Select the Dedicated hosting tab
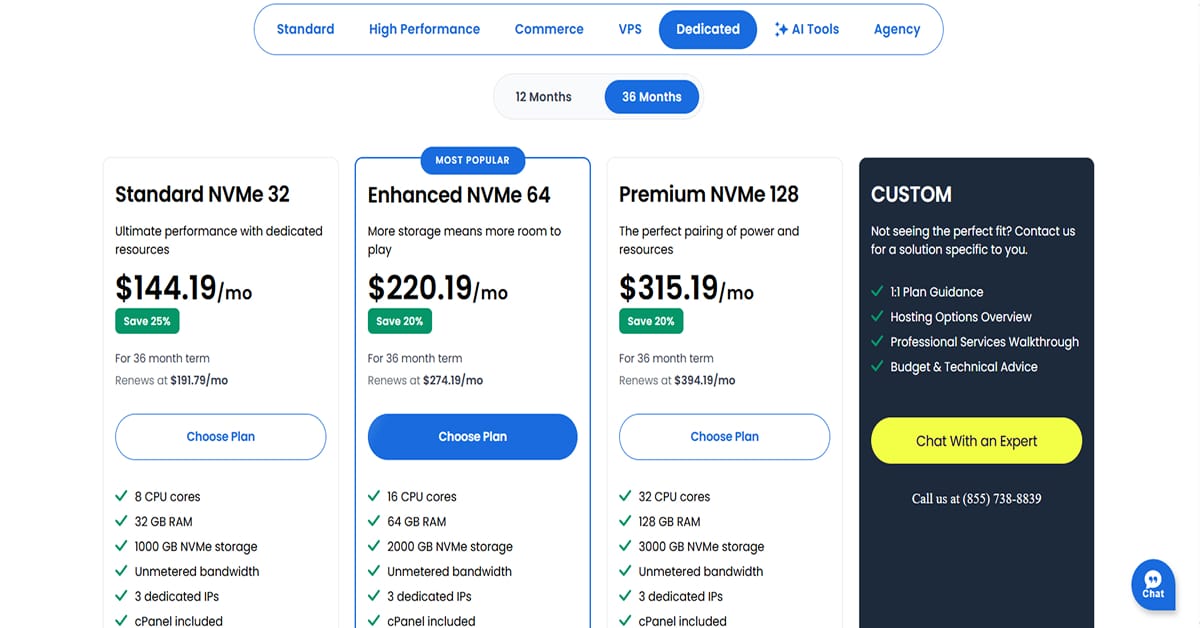The image size is (1200, 628). [708, 29]
